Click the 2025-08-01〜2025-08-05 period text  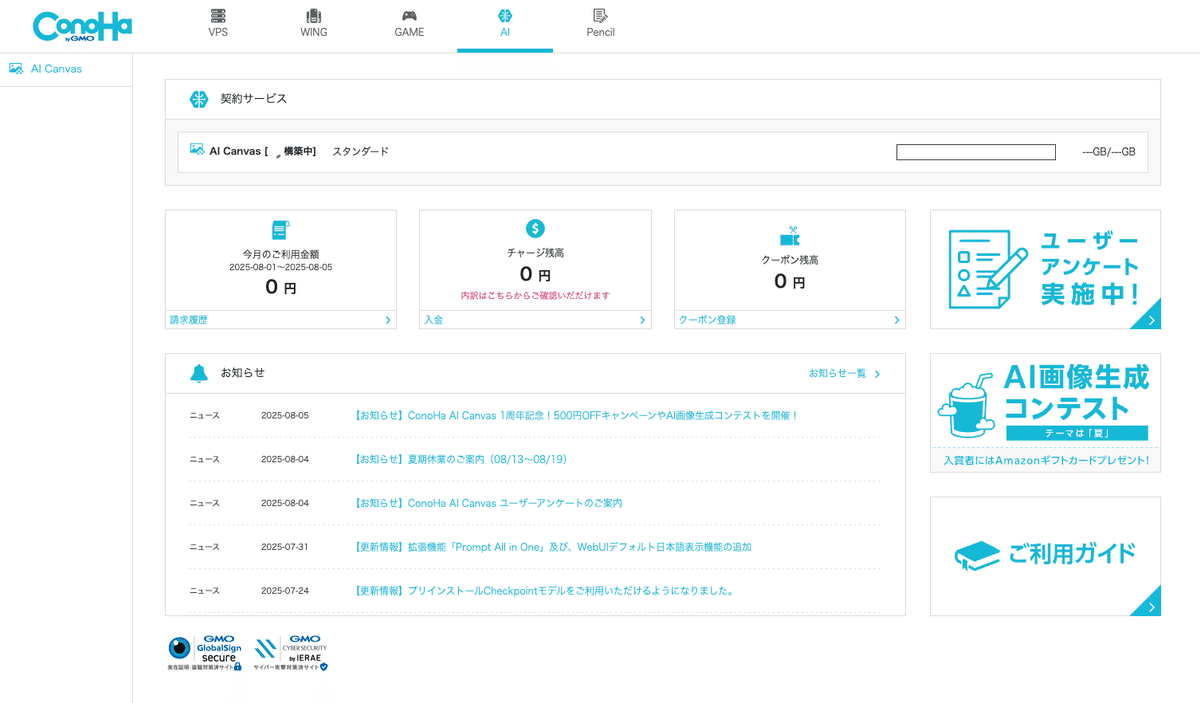pos(281,267)
